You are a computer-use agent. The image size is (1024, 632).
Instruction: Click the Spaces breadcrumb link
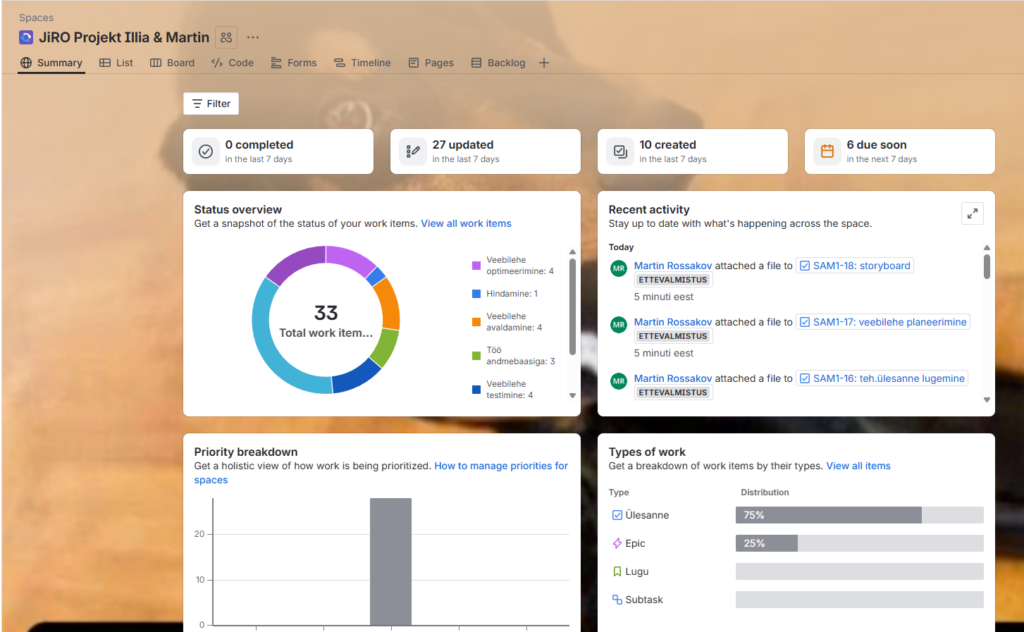36,18
